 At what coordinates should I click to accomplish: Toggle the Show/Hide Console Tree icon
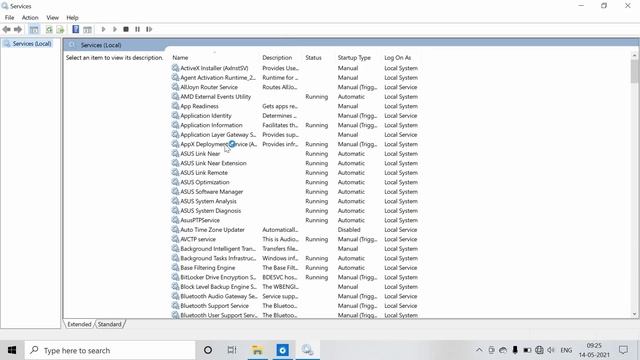[34, 29]
